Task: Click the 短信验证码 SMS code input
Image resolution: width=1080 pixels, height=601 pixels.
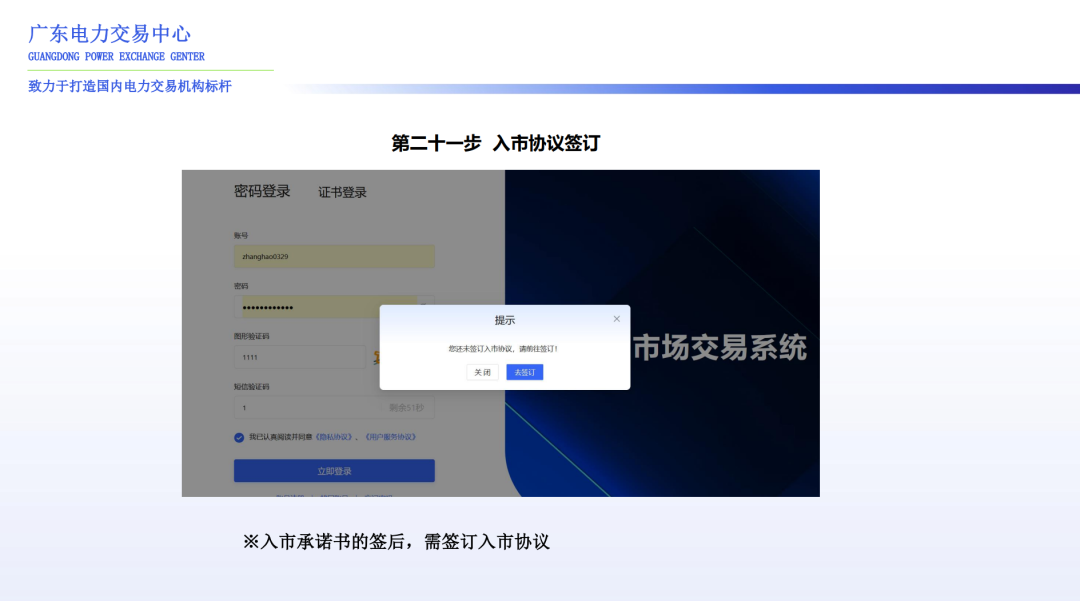Action: [x=300, y=407]
